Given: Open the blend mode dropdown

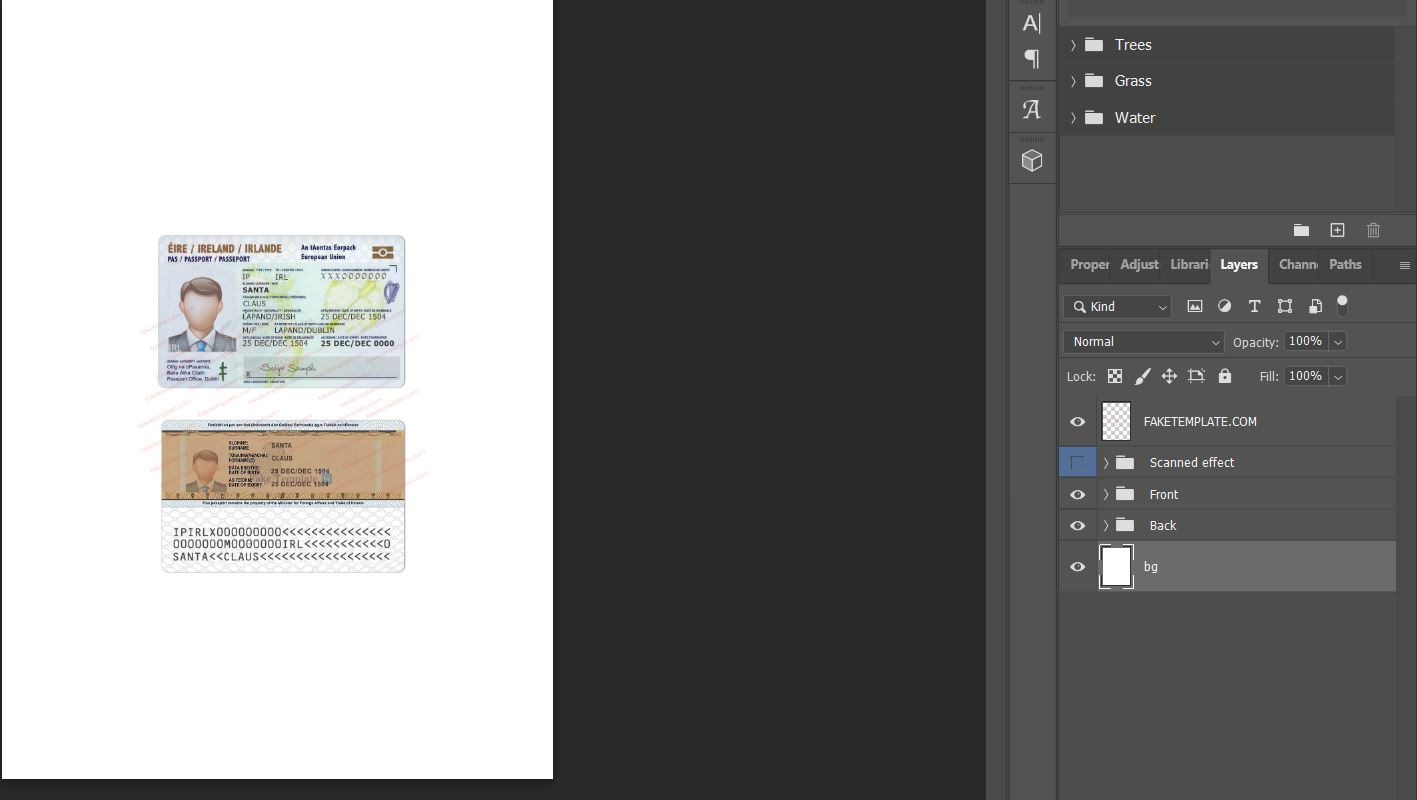Looking at the screenshot, I should [x=1143, y=341].
